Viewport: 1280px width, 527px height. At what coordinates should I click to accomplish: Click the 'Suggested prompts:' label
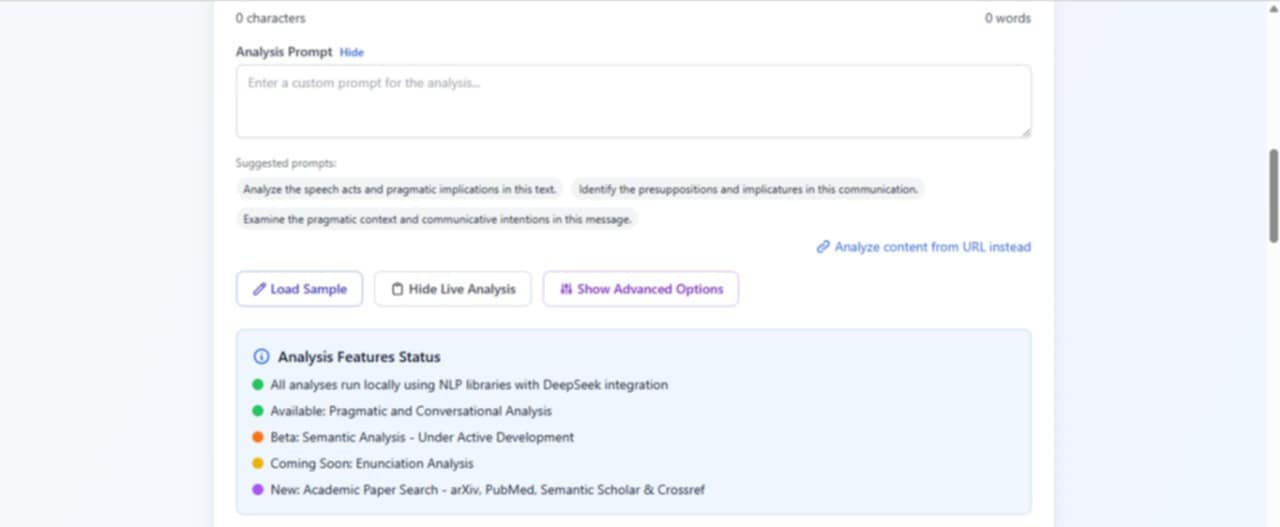286,163
